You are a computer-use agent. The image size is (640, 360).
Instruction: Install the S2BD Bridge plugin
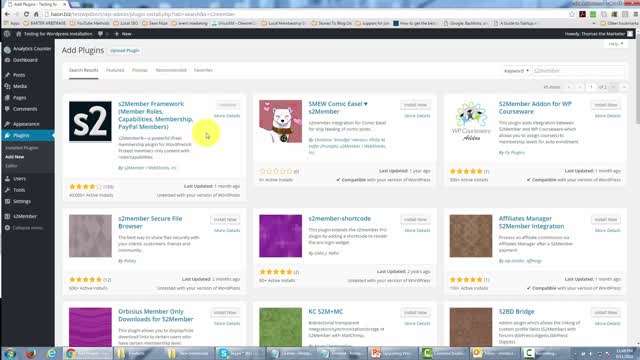(x=606, y=313)
